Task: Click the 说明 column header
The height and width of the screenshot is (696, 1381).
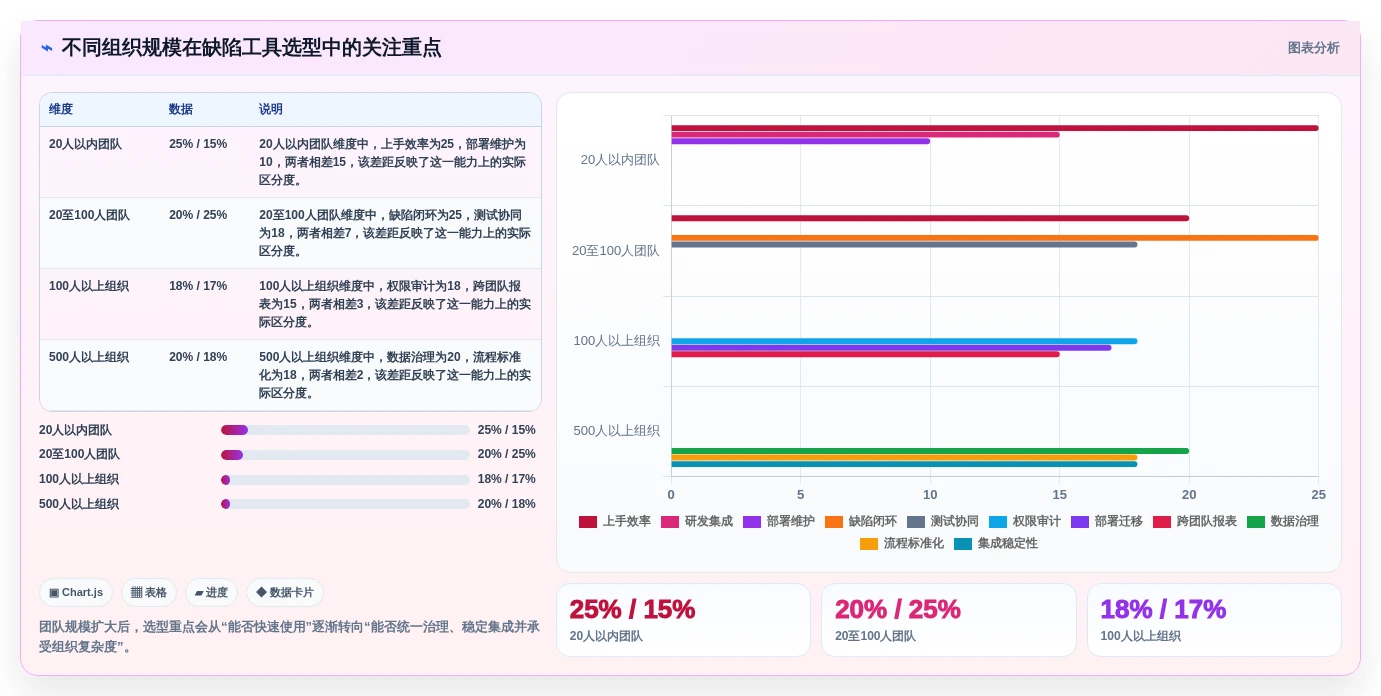Action: pos(271,110)
